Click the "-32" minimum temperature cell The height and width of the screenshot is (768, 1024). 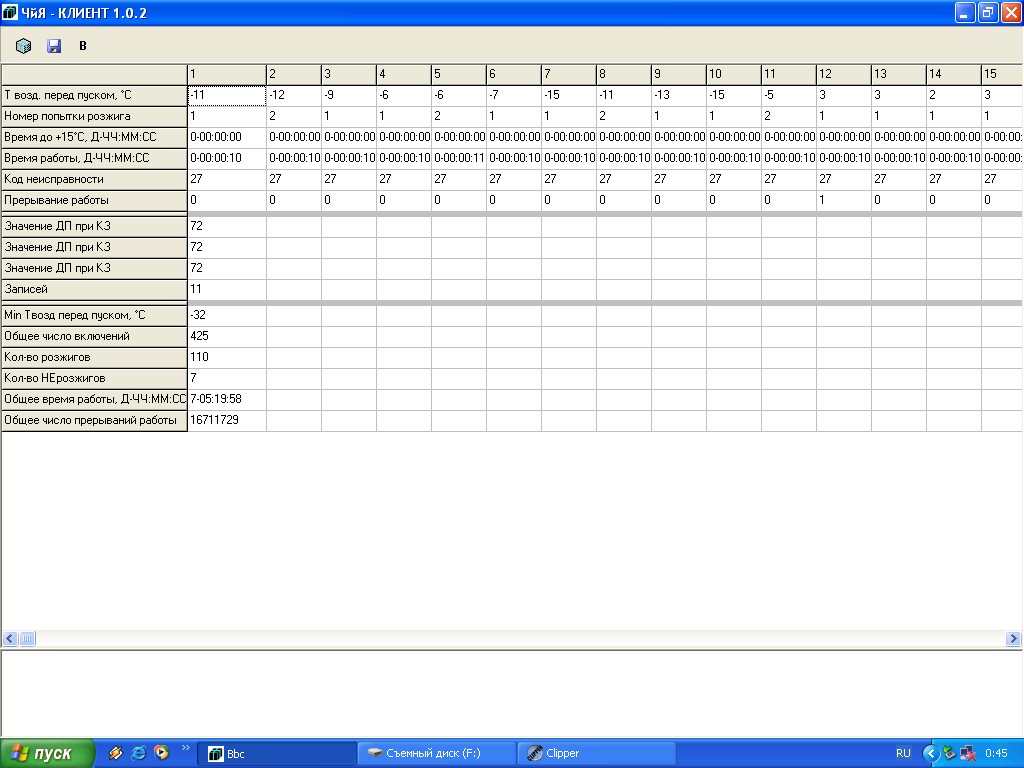(x=227, y=315)
